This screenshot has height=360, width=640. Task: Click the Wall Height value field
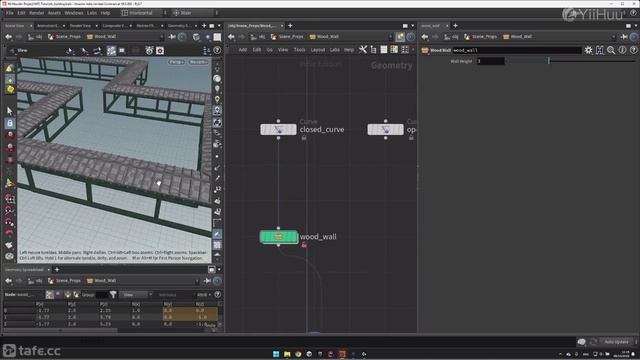pyautogui.click(x=491, y=61)
